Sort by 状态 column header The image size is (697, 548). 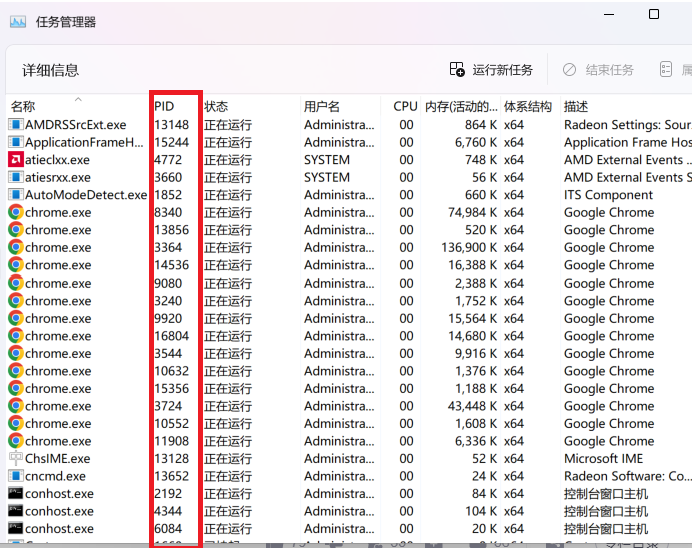coord(216,106)
